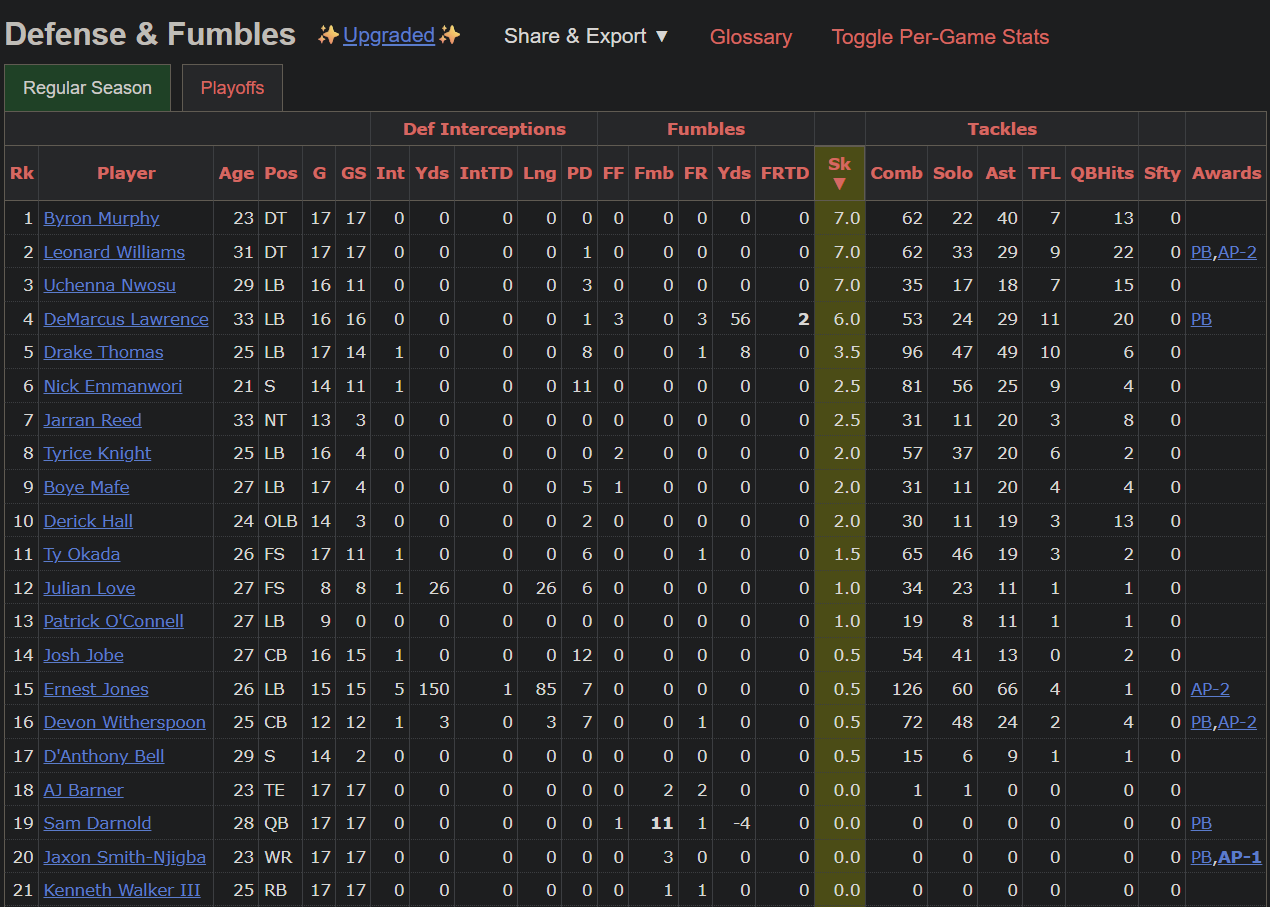Image resolution: width=1270 pixels, height=907 pixels.
Task: Sort by Age column header
Action: [x=236, y=173]
